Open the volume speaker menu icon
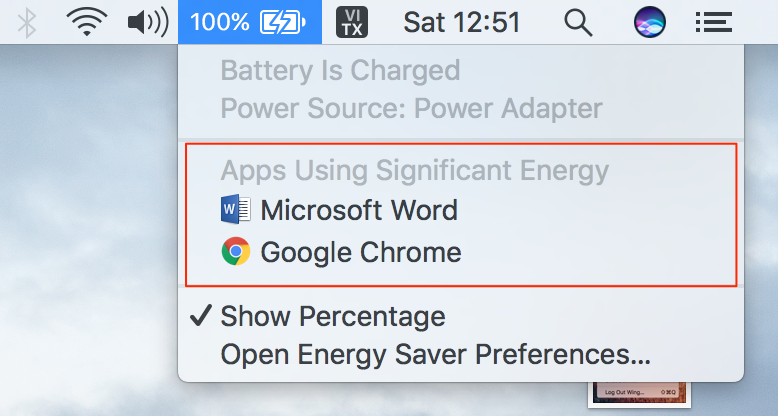The width and height of the screenshot is (778, 416). [x=148, y=22]
